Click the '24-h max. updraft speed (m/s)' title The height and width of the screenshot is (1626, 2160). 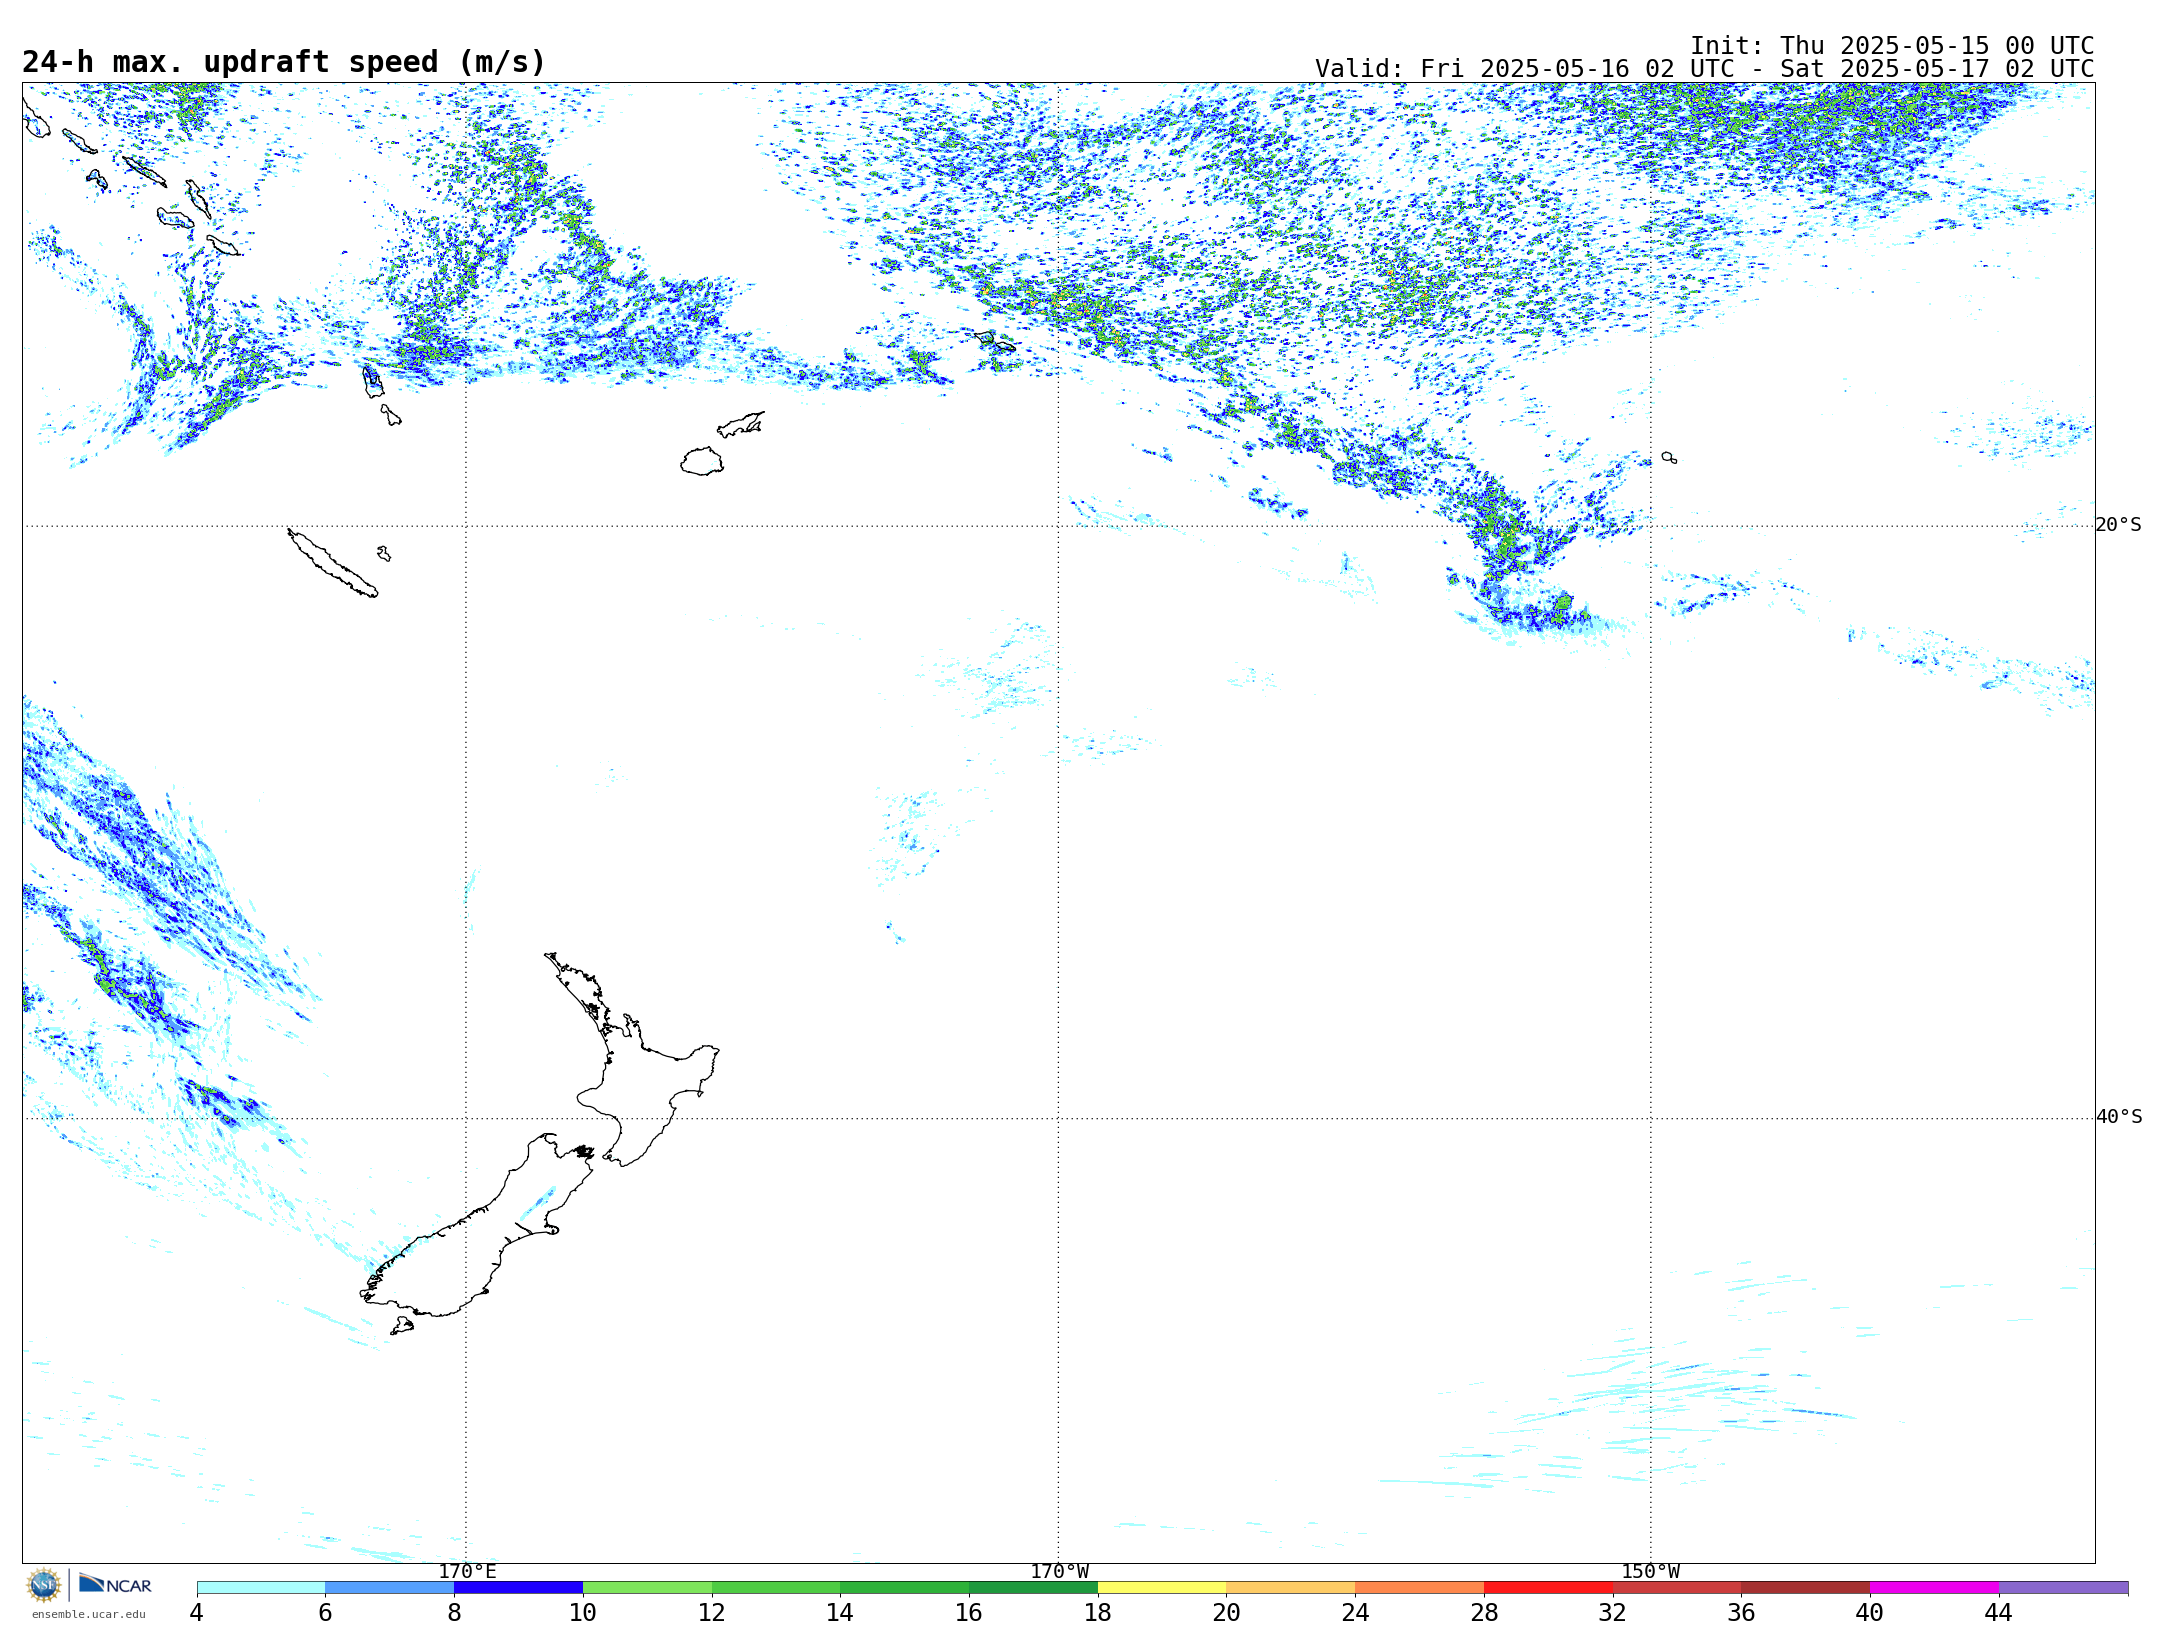284,62
